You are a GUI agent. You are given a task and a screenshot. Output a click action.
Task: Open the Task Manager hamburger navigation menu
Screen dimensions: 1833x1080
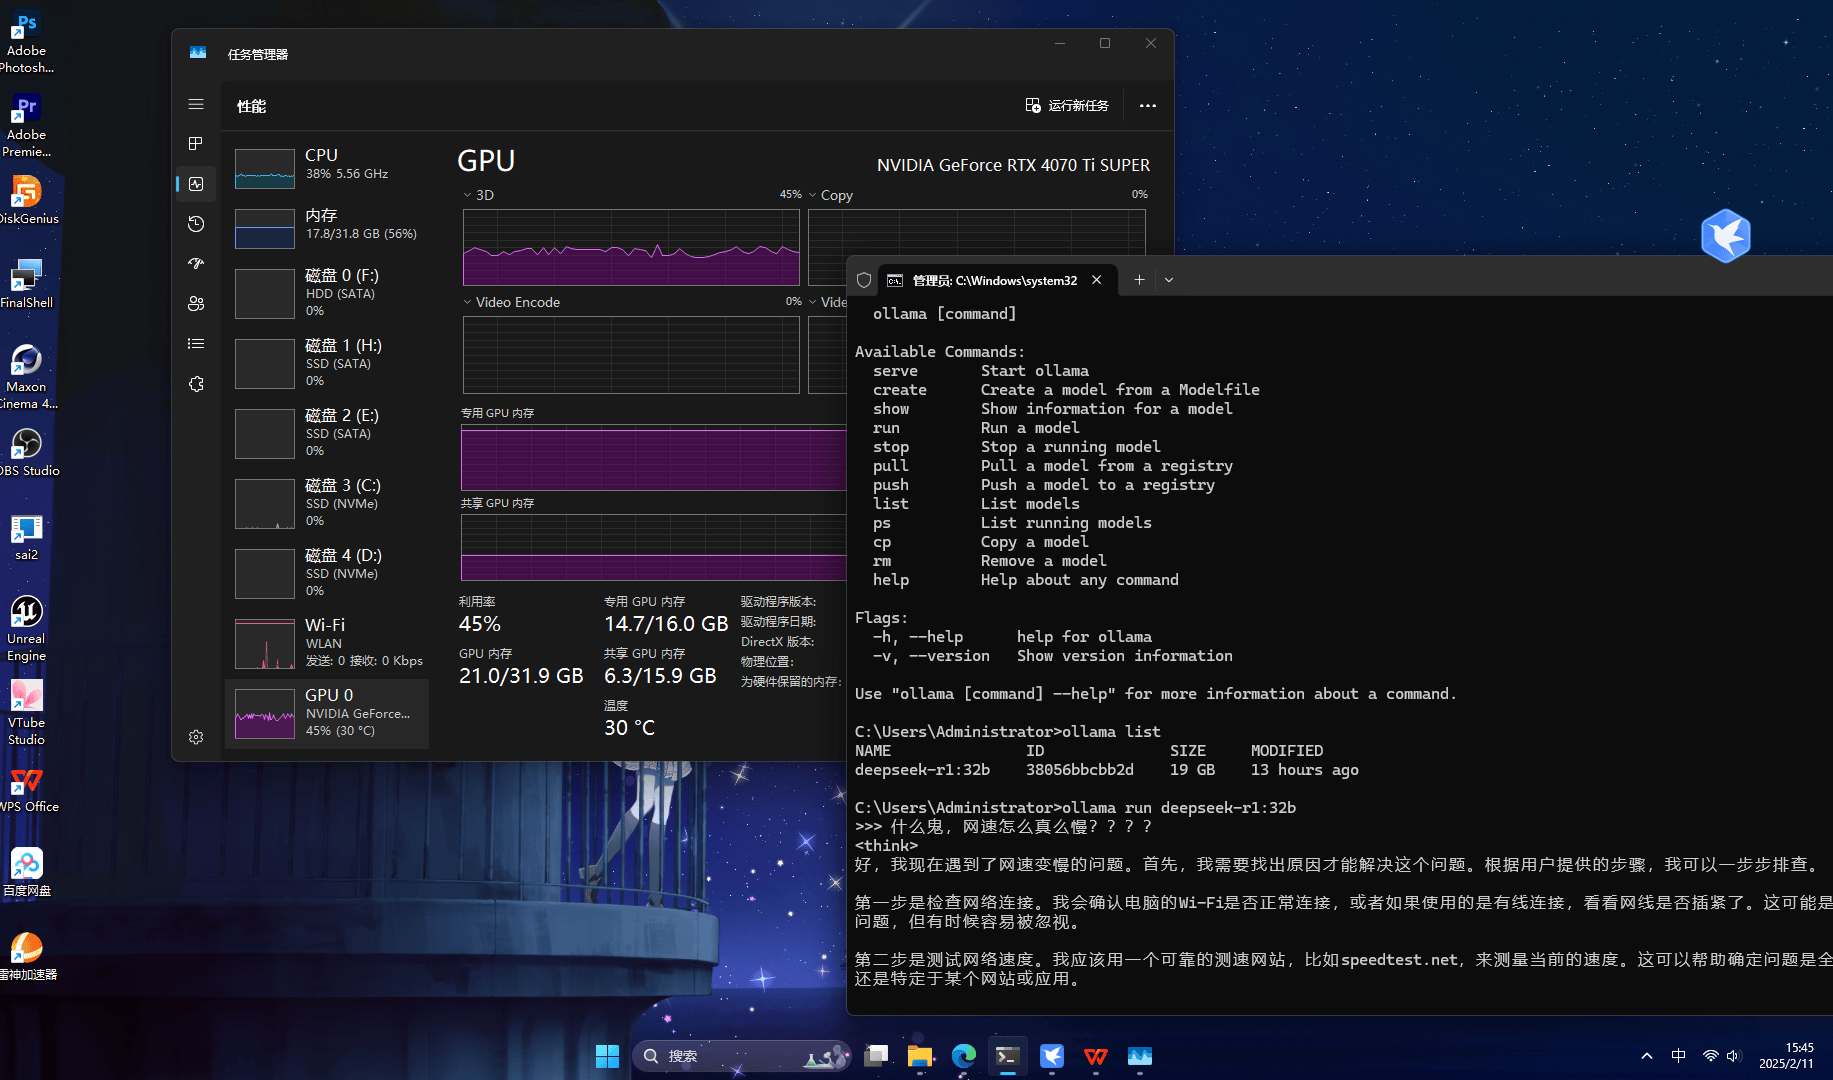[196, 104]
